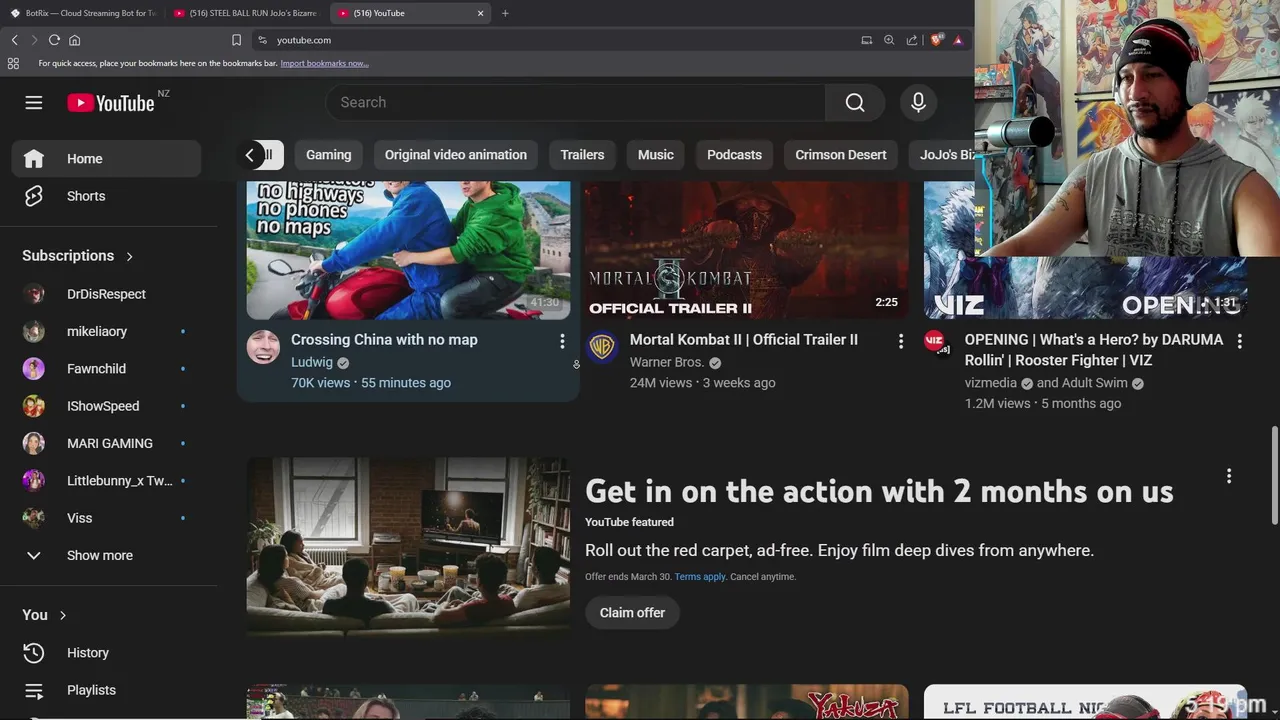
Task: Open the VIZ Rooster Fighter thumbnail
Action: click(1085, 288)
